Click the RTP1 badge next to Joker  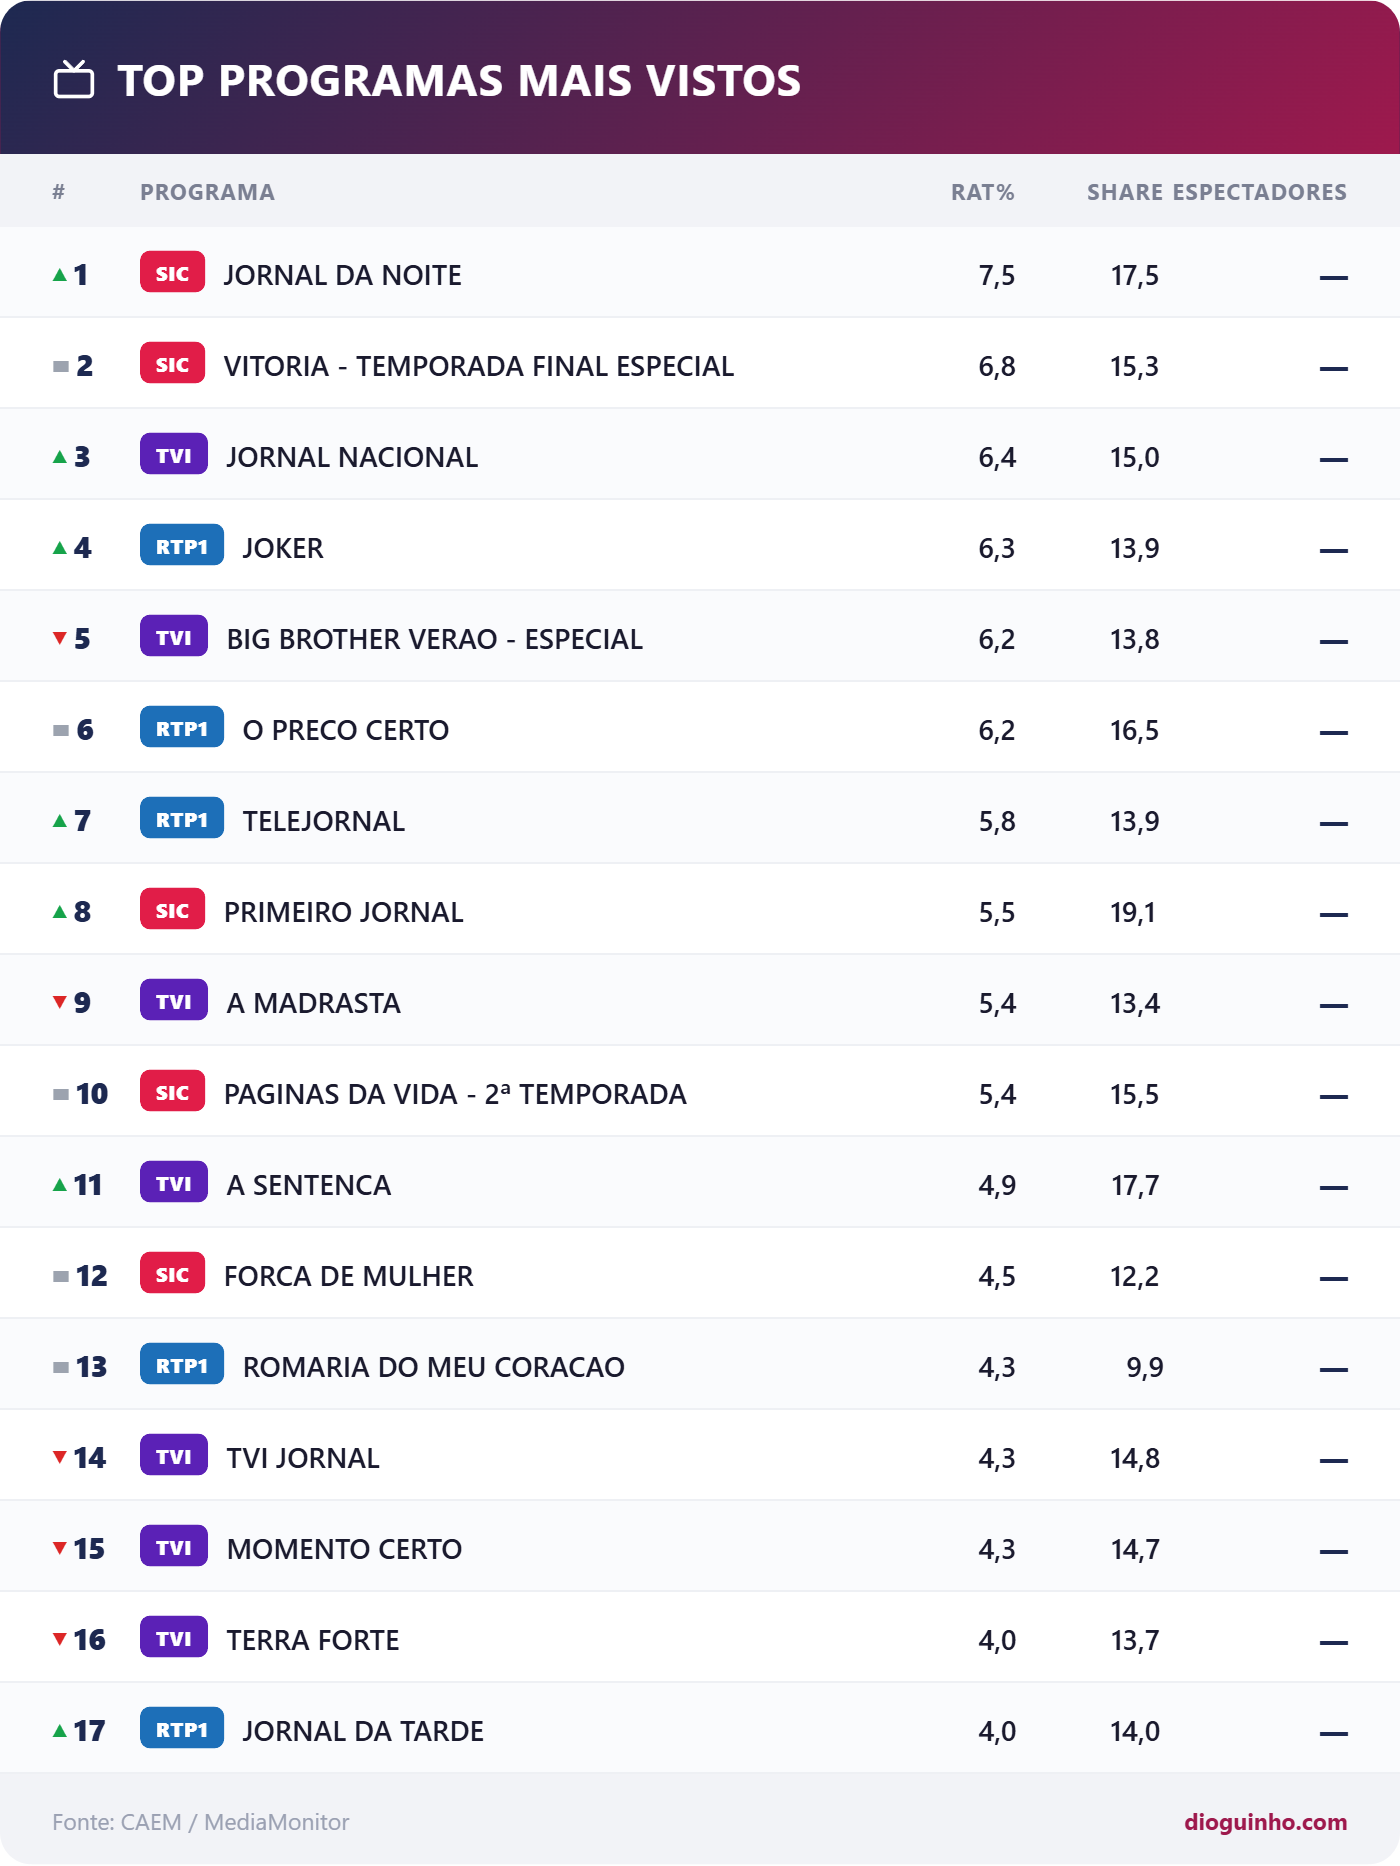[182, 546]
